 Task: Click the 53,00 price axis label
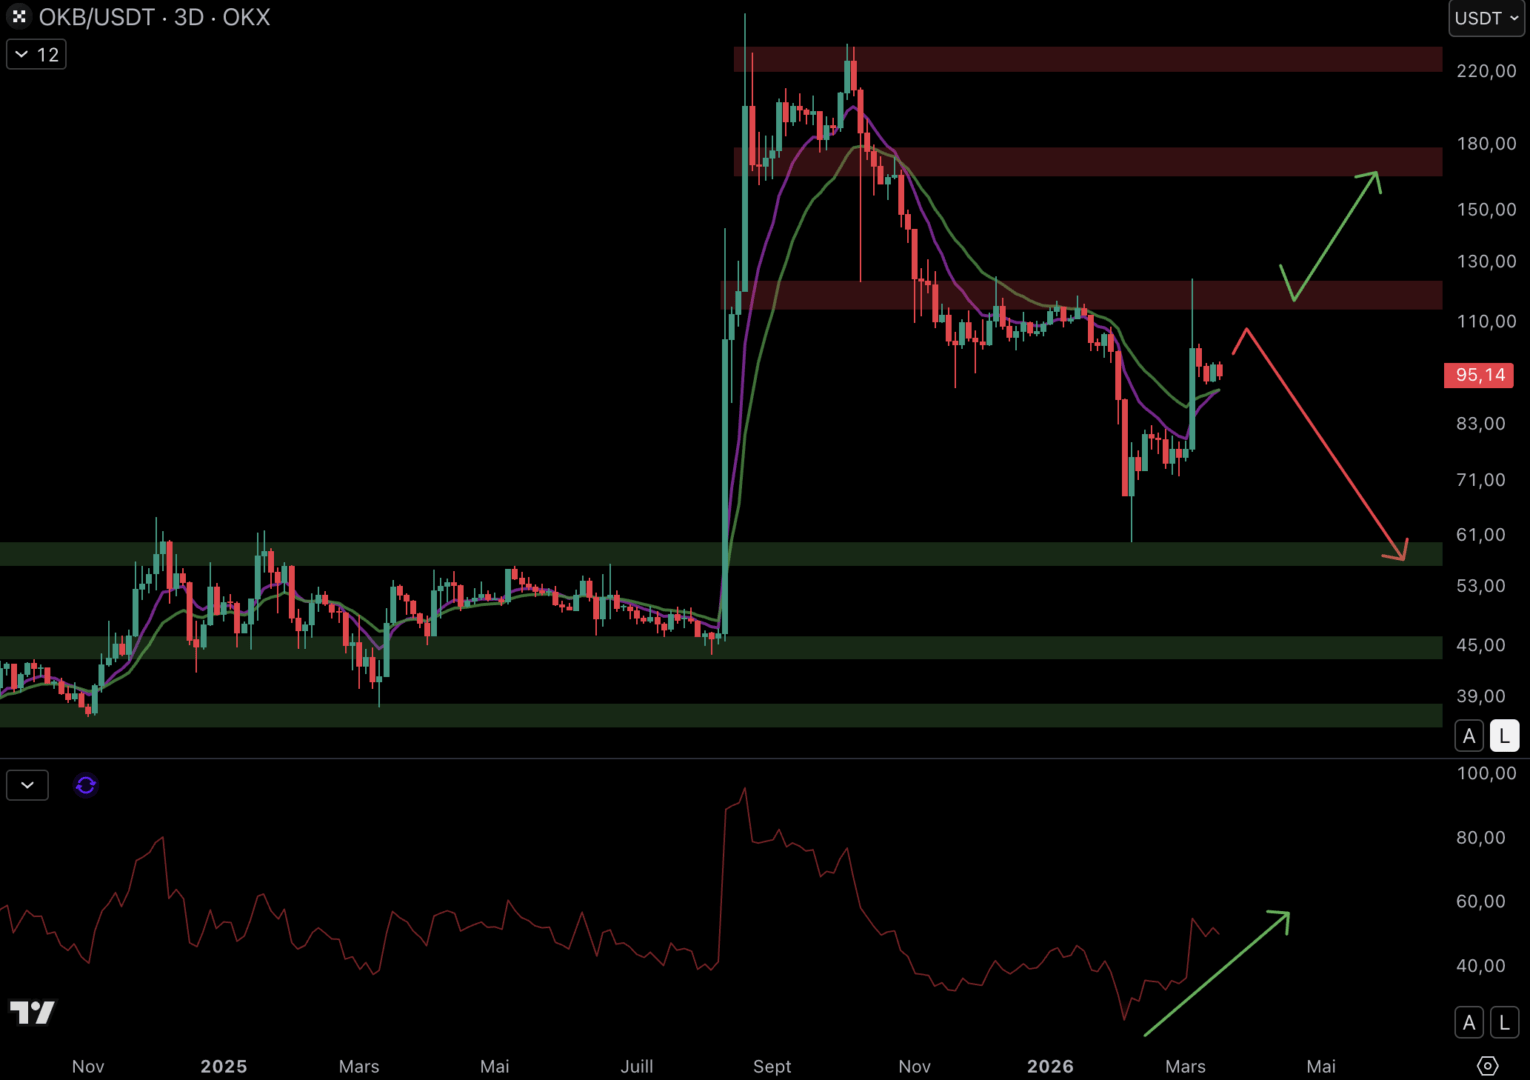[1481, 586]
